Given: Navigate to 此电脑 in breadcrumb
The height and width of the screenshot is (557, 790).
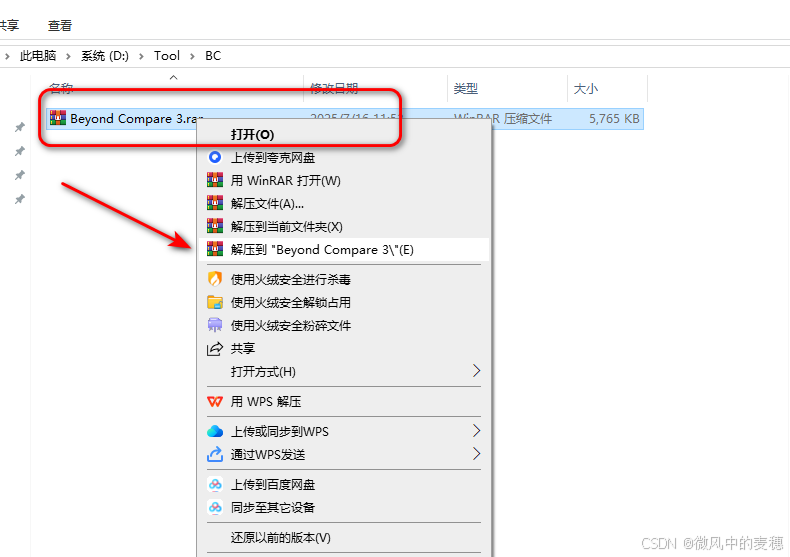Looking at the screenshot, I should coord(38,56).
